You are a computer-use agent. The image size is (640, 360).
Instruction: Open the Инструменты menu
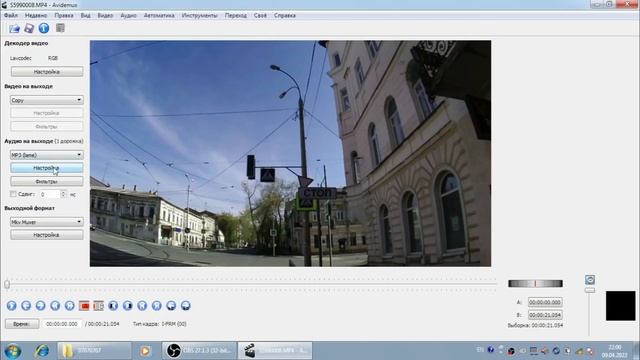(x=200, y=16)
